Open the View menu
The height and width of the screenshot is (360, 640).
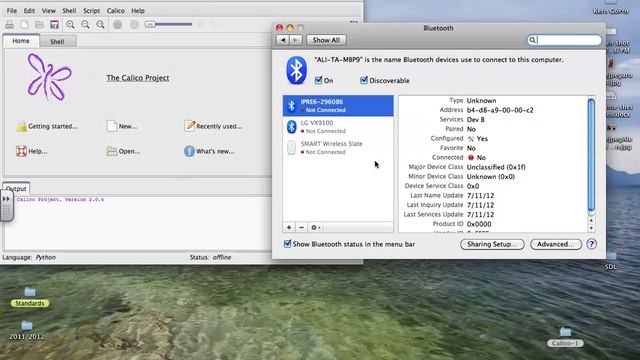point(49,11)
